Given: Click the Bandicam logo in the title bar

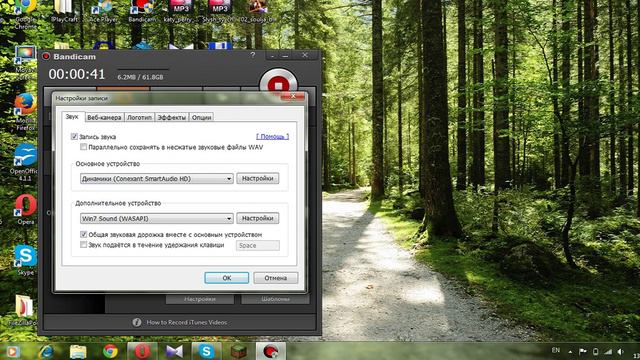Looking at the screenshot, I should tap(46, 56).
